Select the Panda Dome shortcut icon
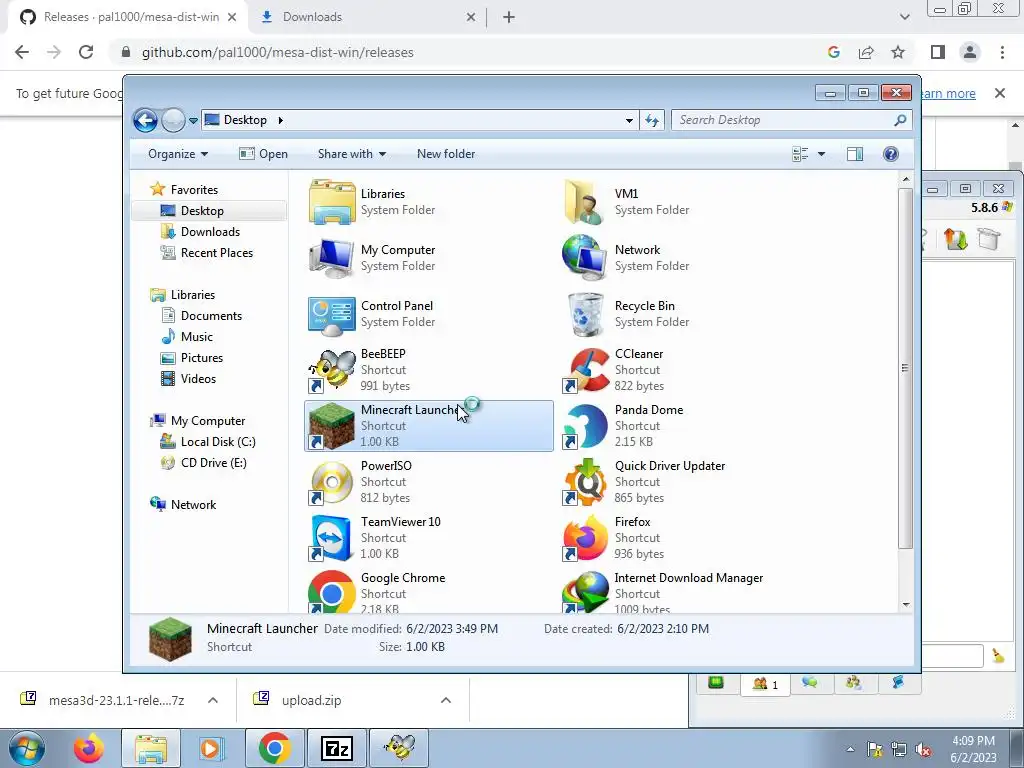Screen dimensions: 1024x768 pos(586,426)
